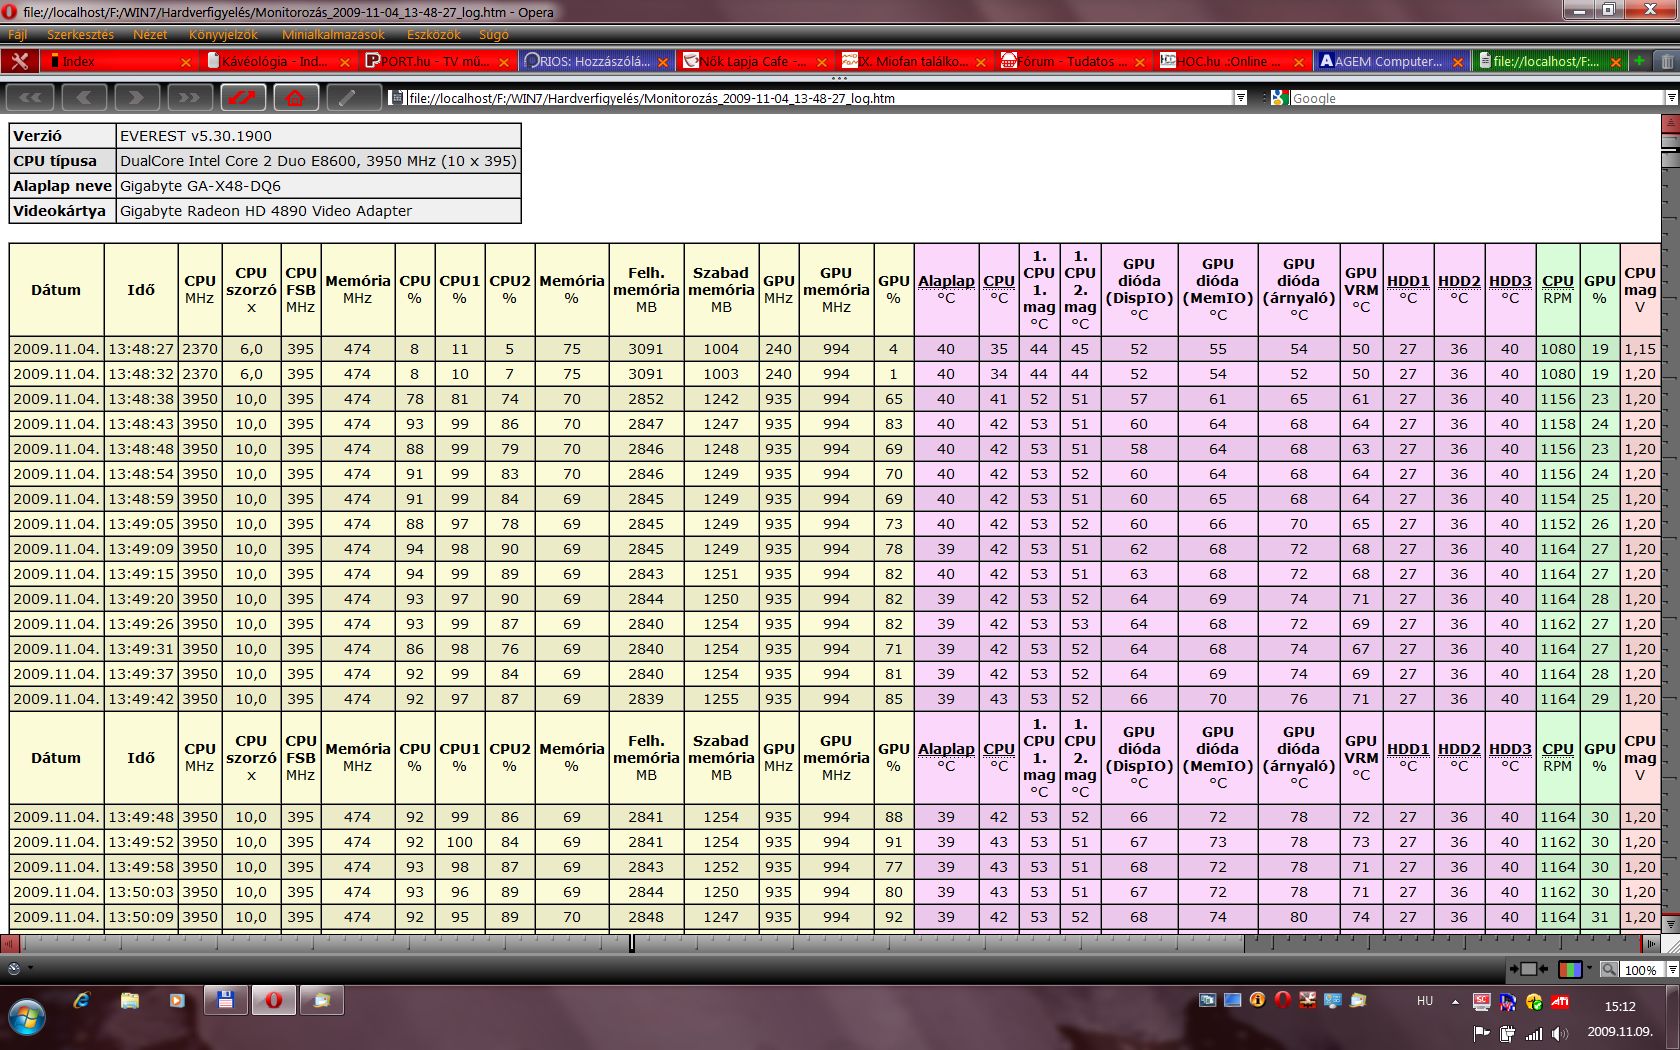The height and width of the screenshot is (1050, 1680).
Task: Launch Internet Explorer from taskbar
Action: click(82, 1000)
